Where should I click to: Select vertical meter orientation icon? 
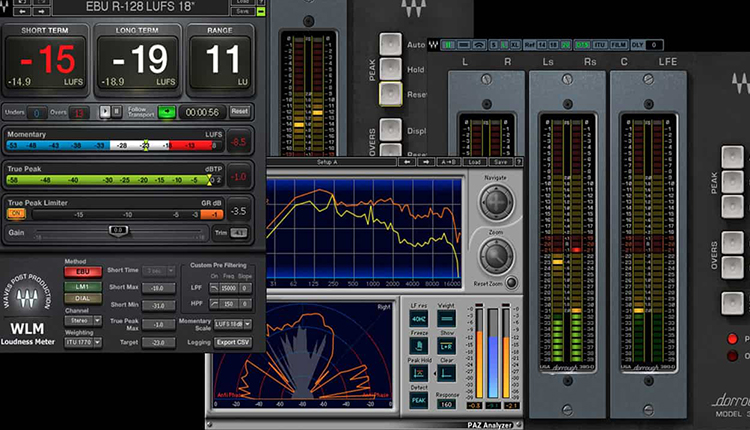tap(448, 45)
